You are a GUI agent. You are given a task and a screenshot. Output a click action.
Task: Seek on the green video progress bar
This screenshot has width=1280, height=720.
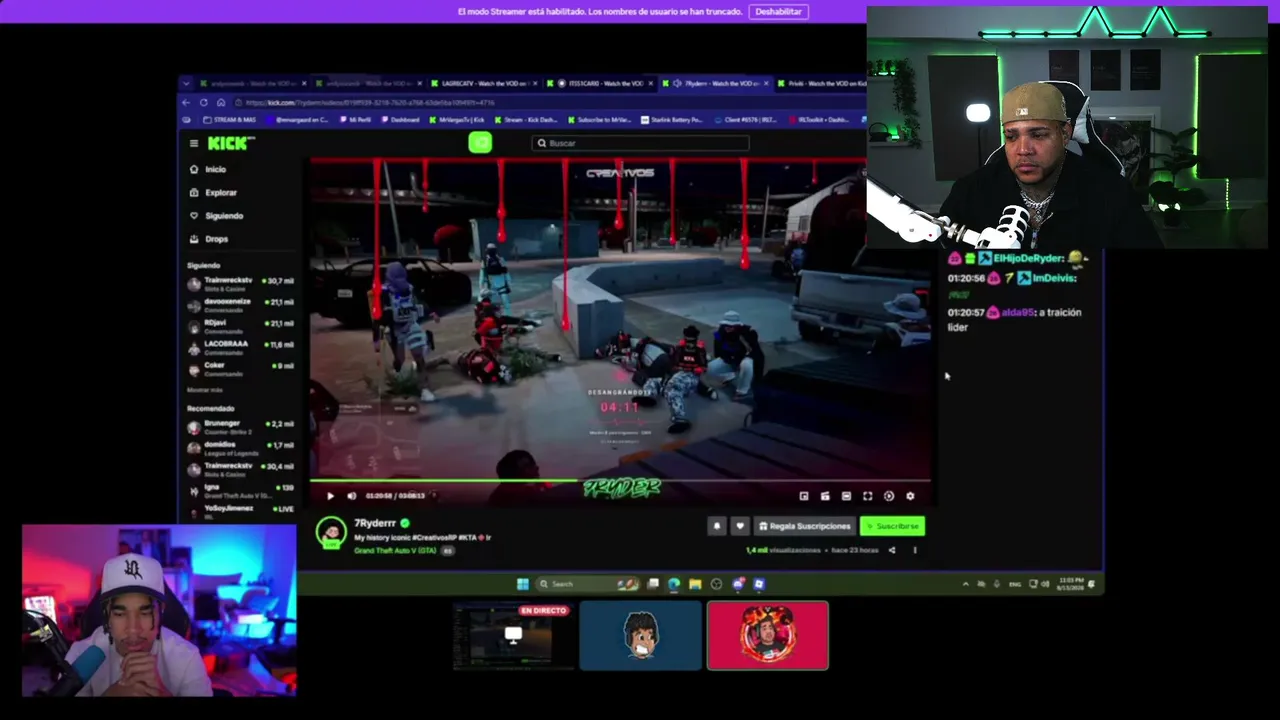click(620, 481)
